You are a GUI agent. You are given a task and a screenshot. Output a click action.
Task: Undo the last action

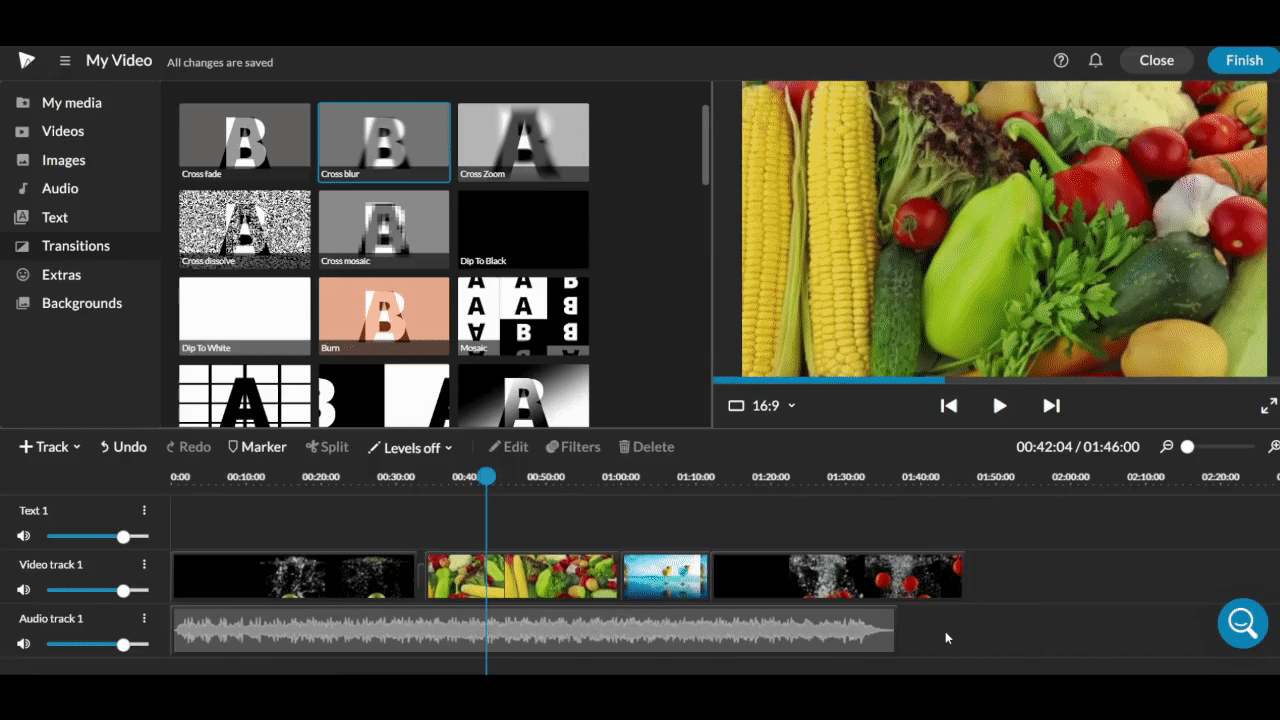[123, 447]
